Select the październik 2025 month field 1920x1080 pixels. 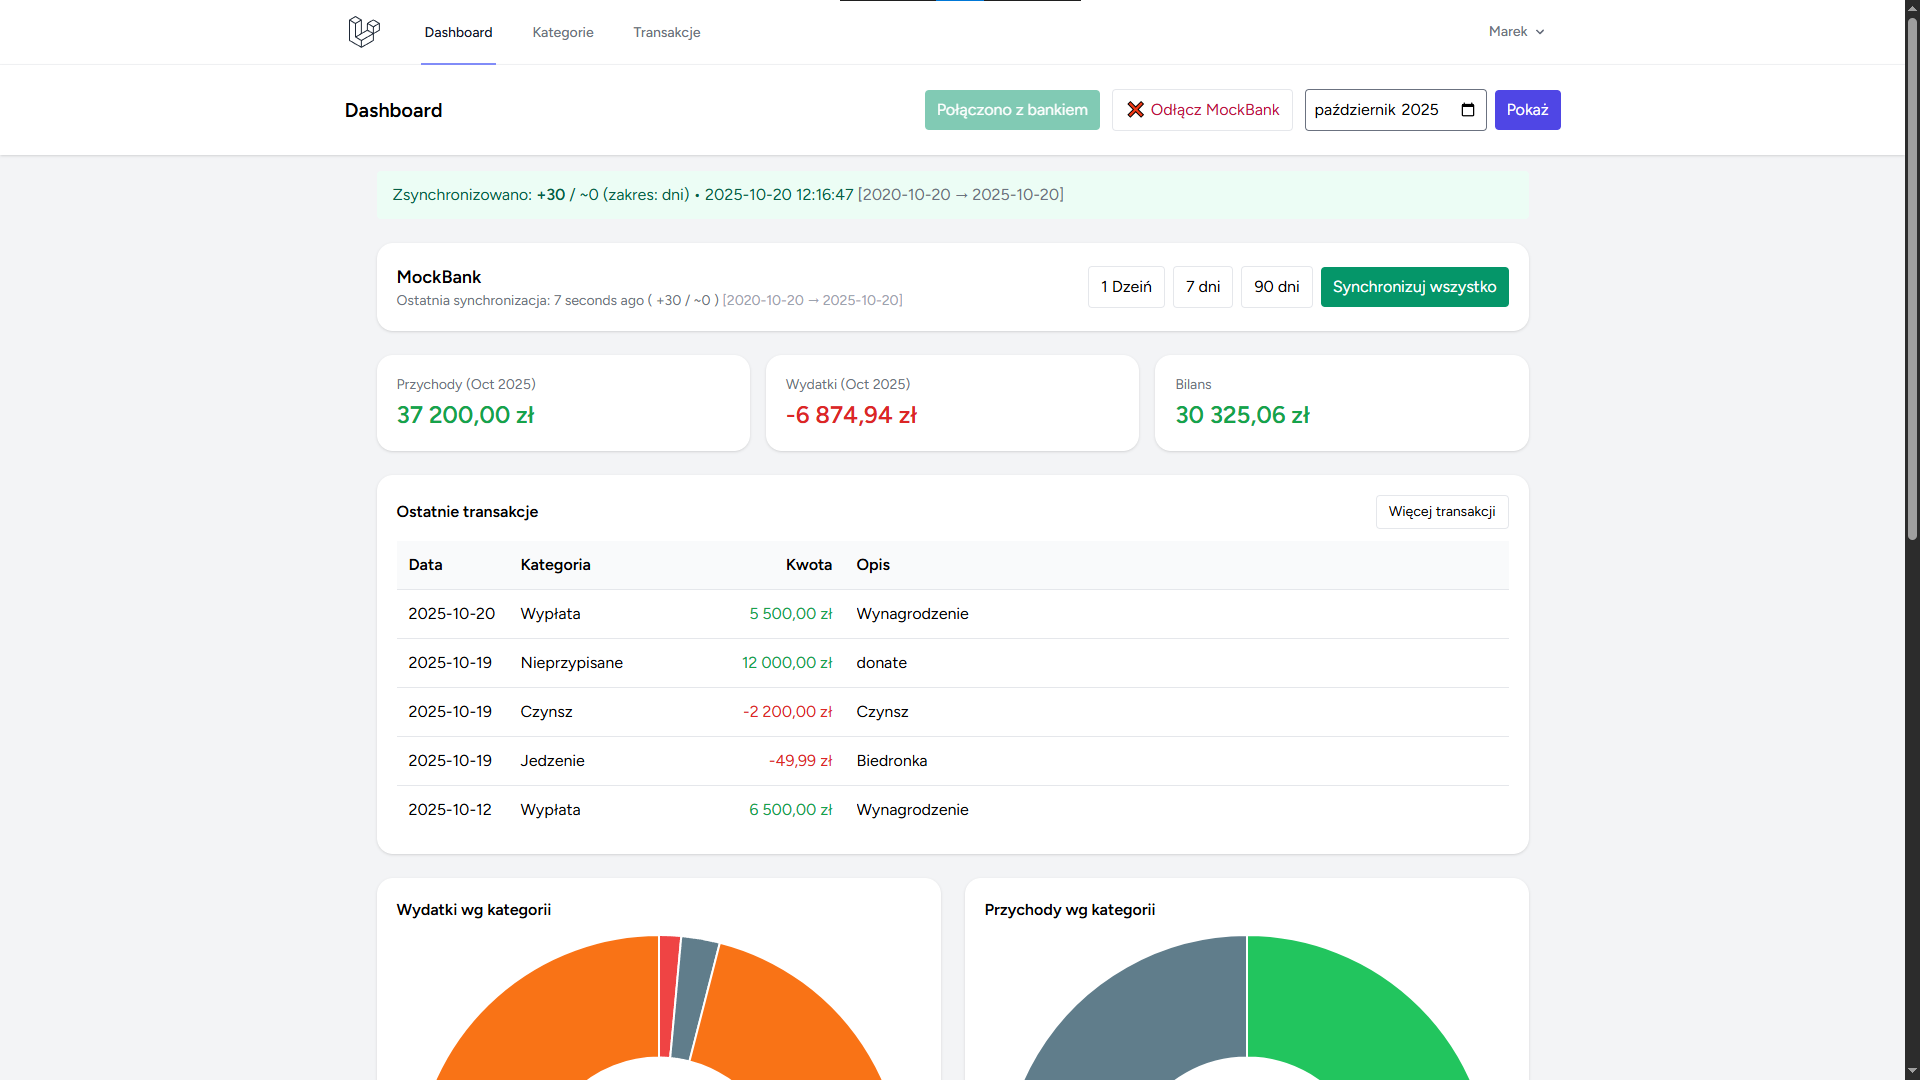tap(1395, 110)
